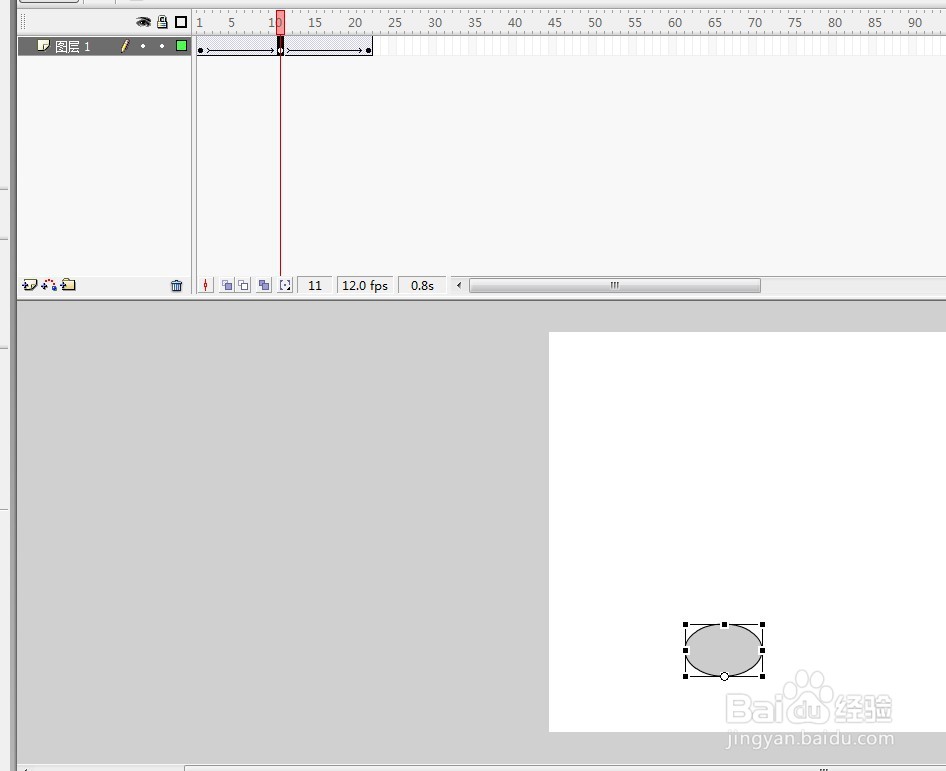
Task: Toggle Onion Skin button
Action: click(x=227, y=285)
